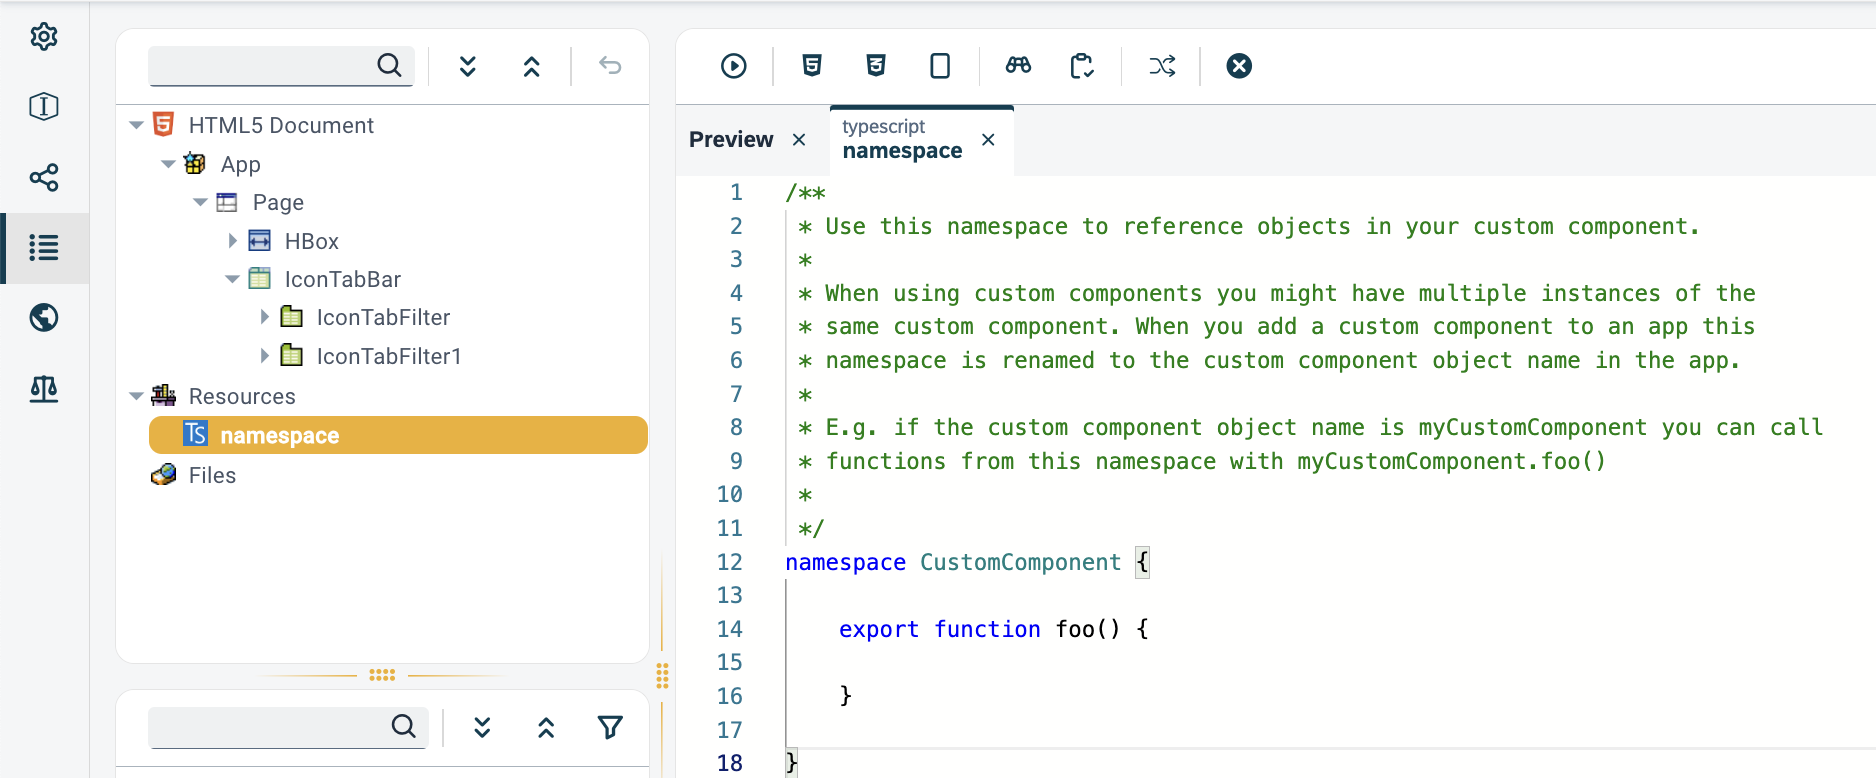Select the HBox tree item
The height and width of the screenshot is (778, 1876).
point(311,241)
